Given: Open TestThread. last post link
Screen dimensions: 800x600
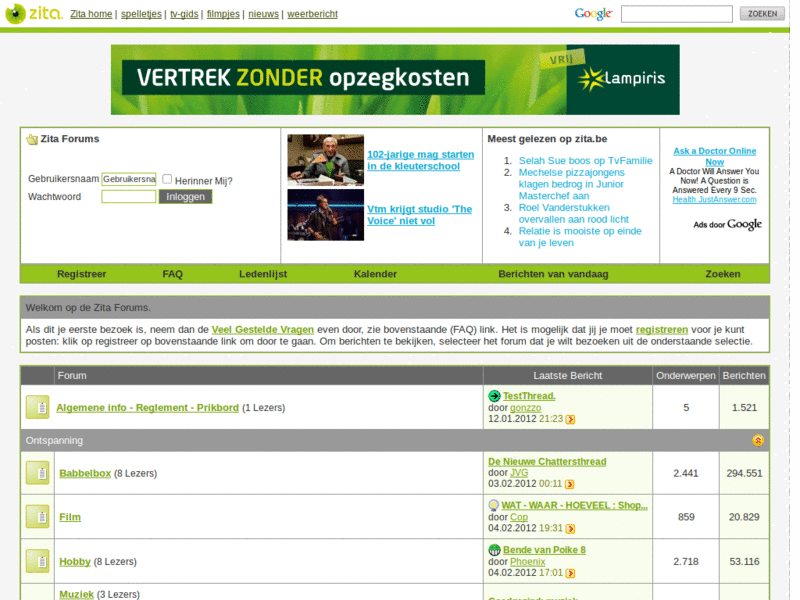Looking at the screenshot, I should point(529,396).
